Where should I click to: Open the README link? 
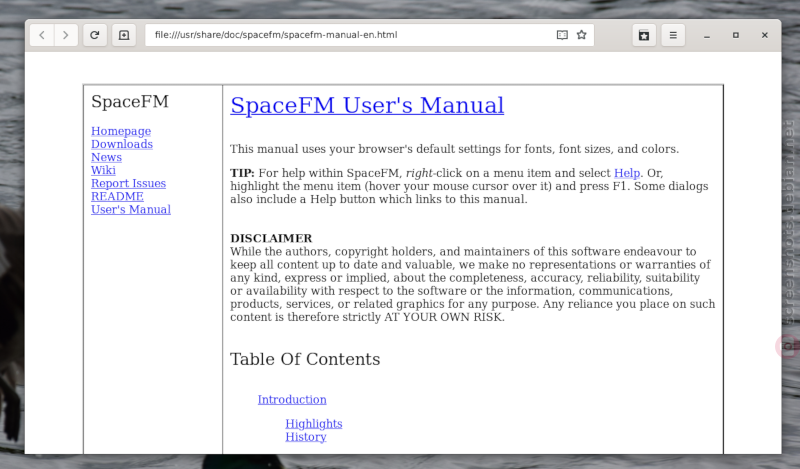pyautogui.click(x=117, y=196)
